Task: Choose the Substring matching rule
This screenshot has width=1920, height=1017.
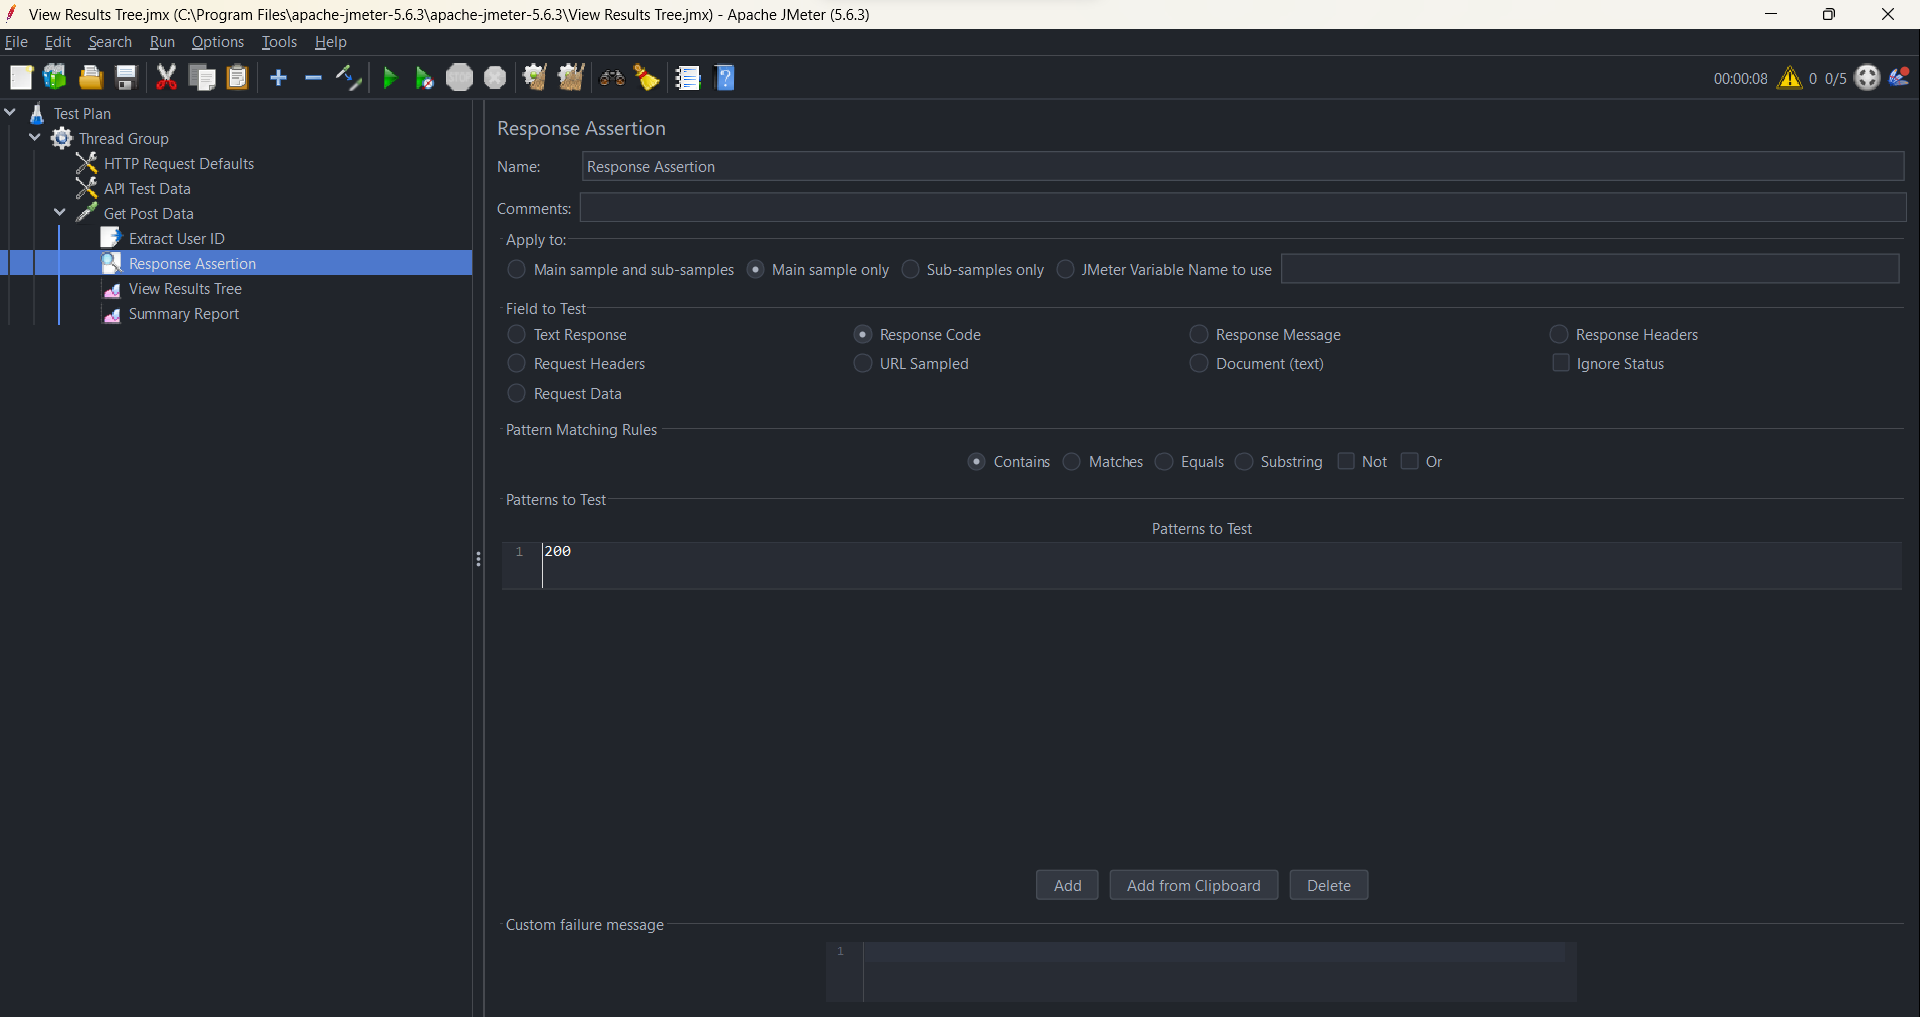Action: pyautogui.click(x=1244, y=461)
